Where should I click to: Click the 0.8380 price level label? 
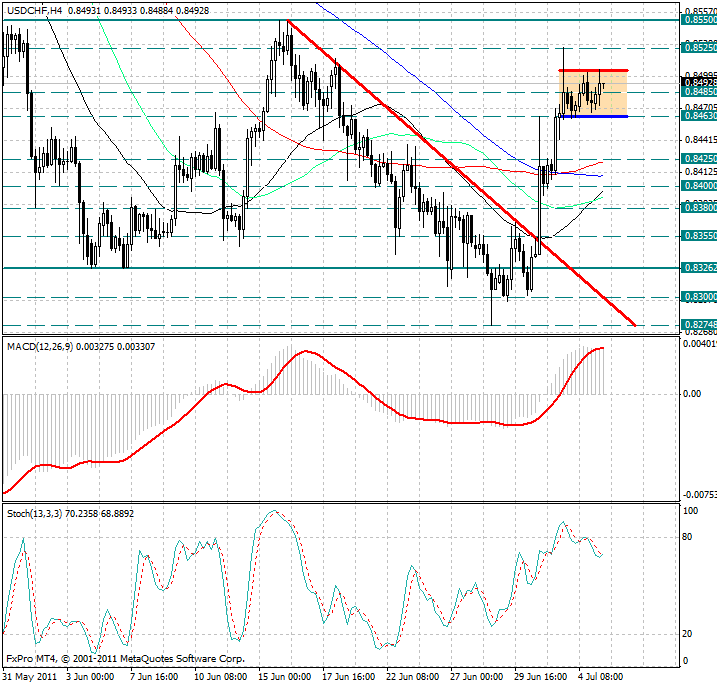699,208
